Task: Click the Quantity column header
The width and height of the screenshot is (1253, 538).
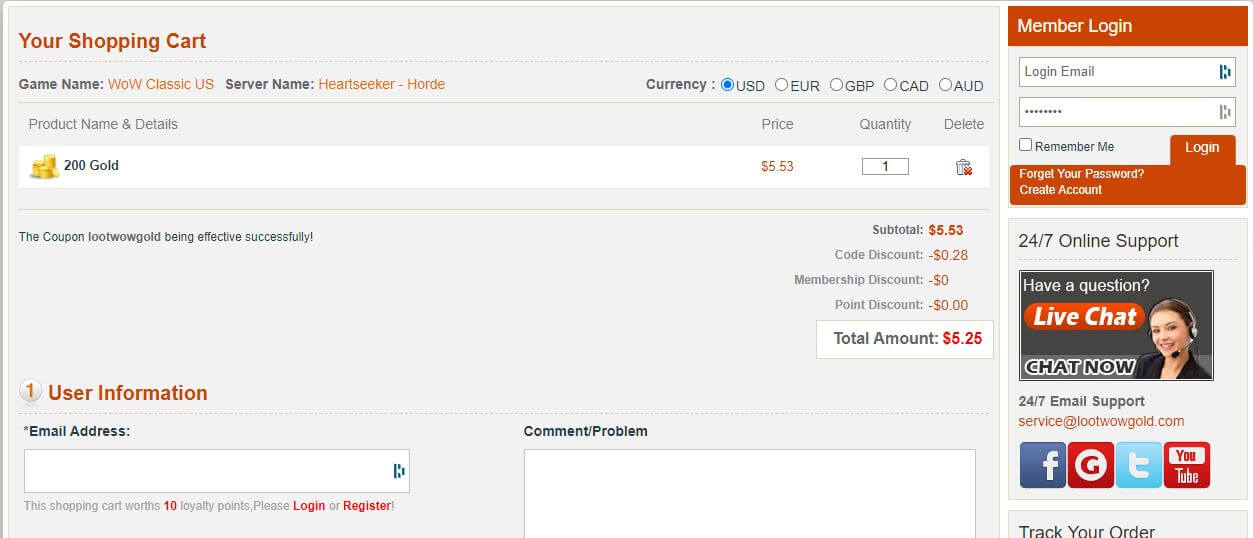Action: [885, 125]
